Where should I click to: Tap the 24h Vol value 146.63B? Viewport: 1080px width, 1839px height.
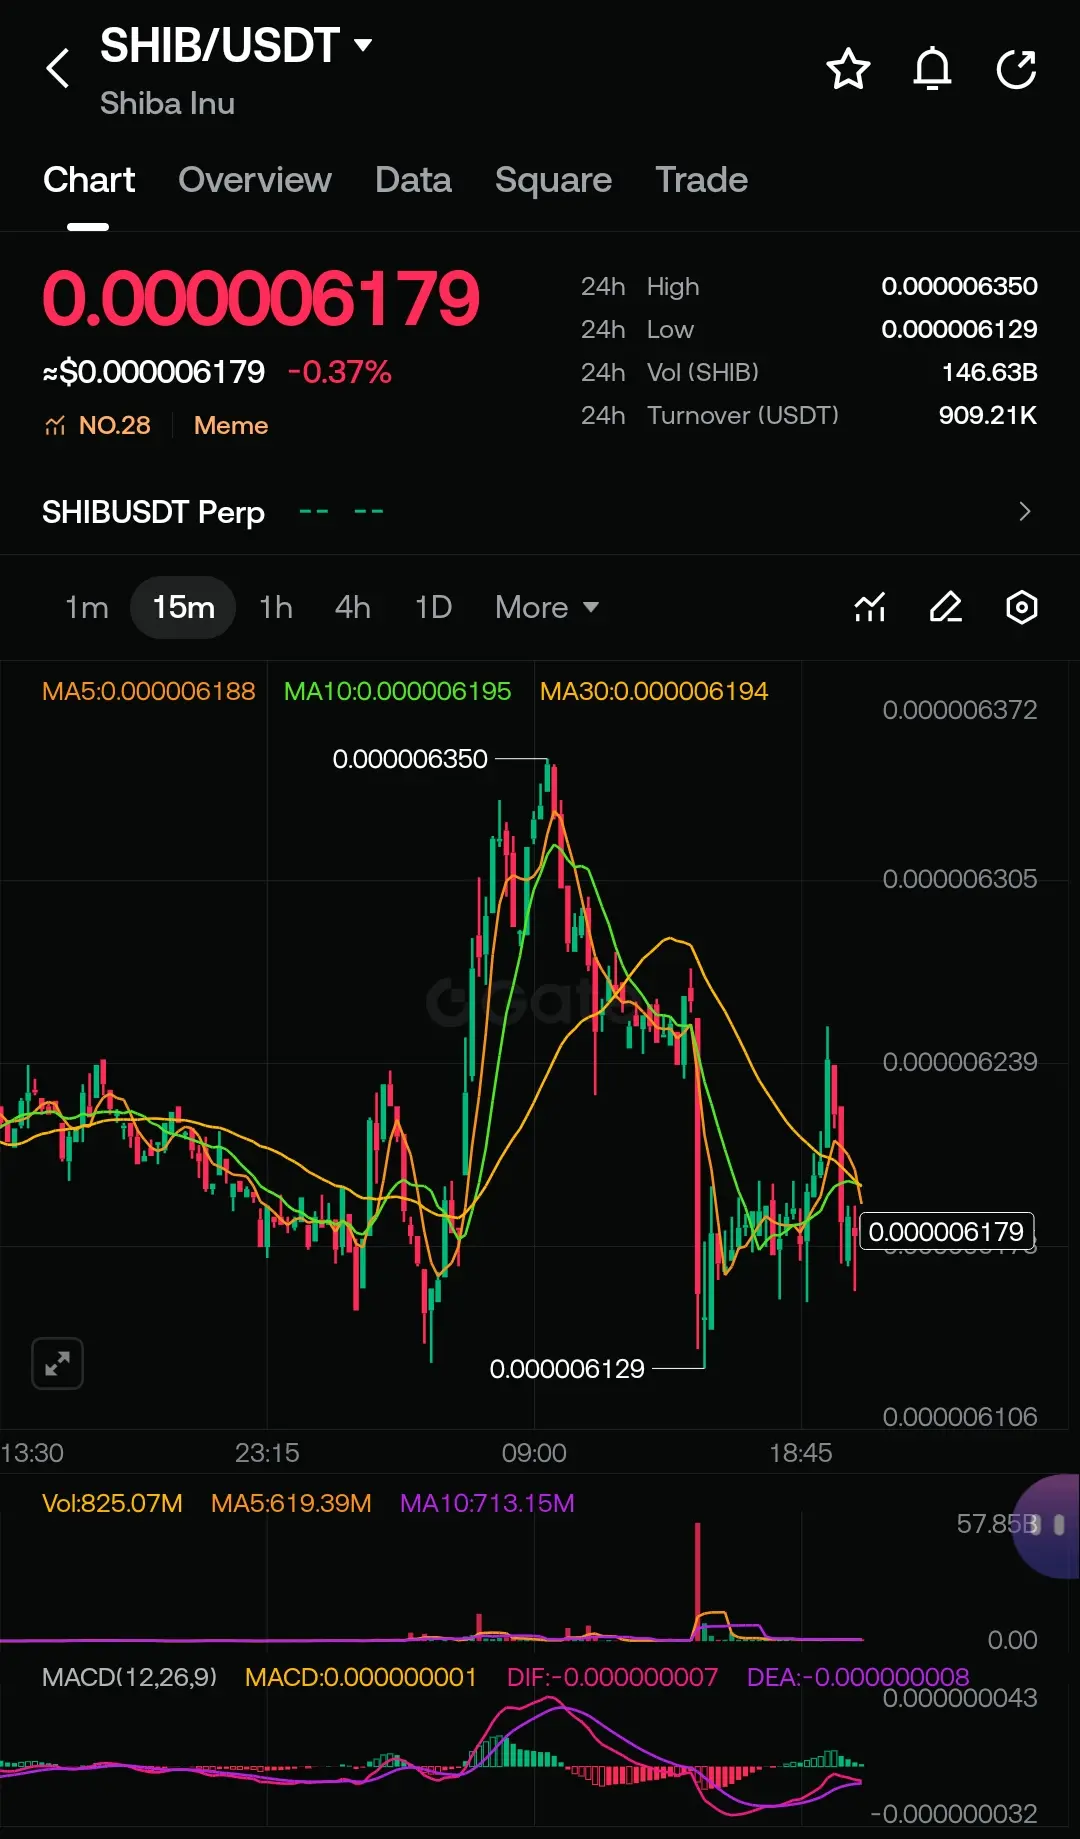[989, 372]
